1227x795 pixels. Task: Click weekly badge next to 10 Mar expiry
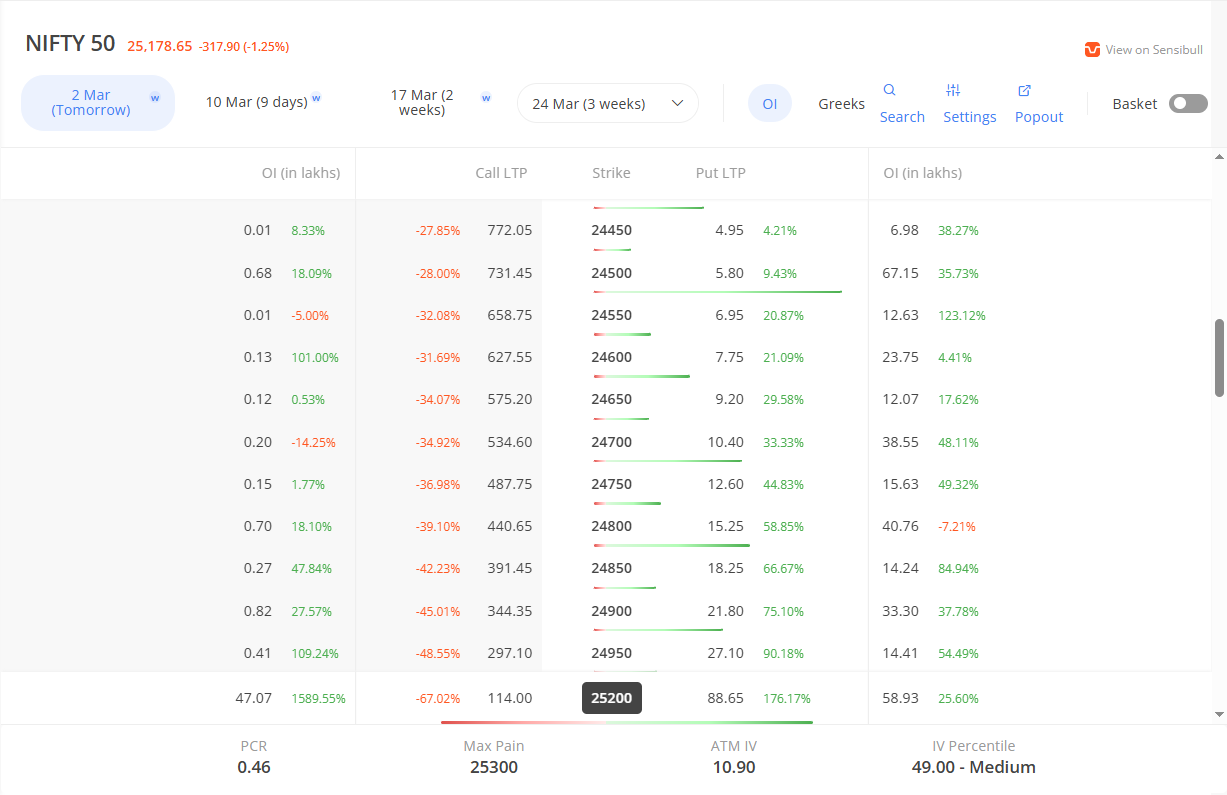[316, 98]
